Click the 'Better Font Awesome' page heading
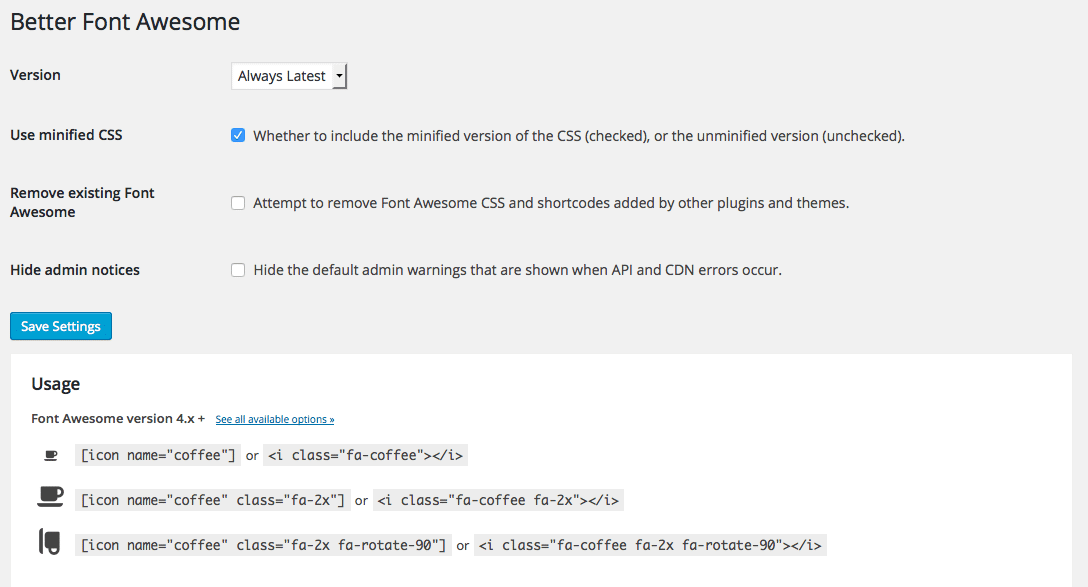Viewport: 1088px width, 587px height. click(125, 21)
